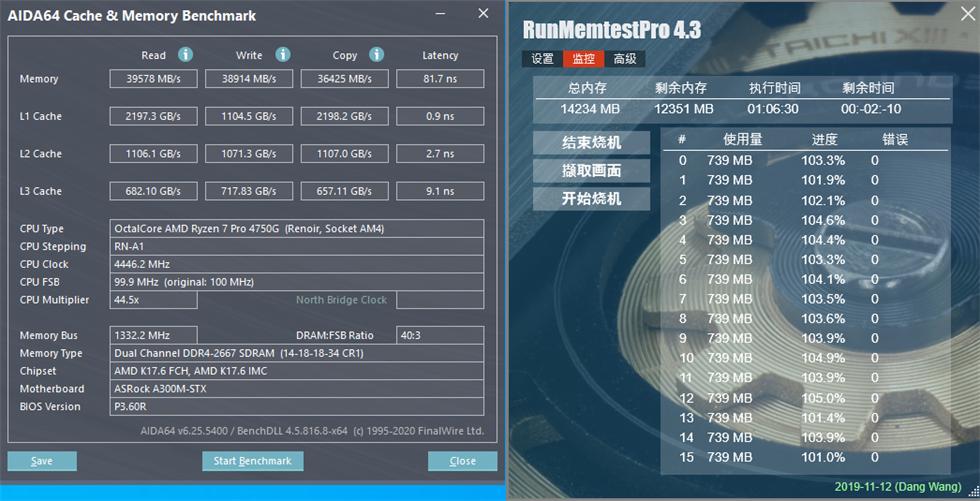
Task: Click the 错误 column header
Action: (895, 139)
